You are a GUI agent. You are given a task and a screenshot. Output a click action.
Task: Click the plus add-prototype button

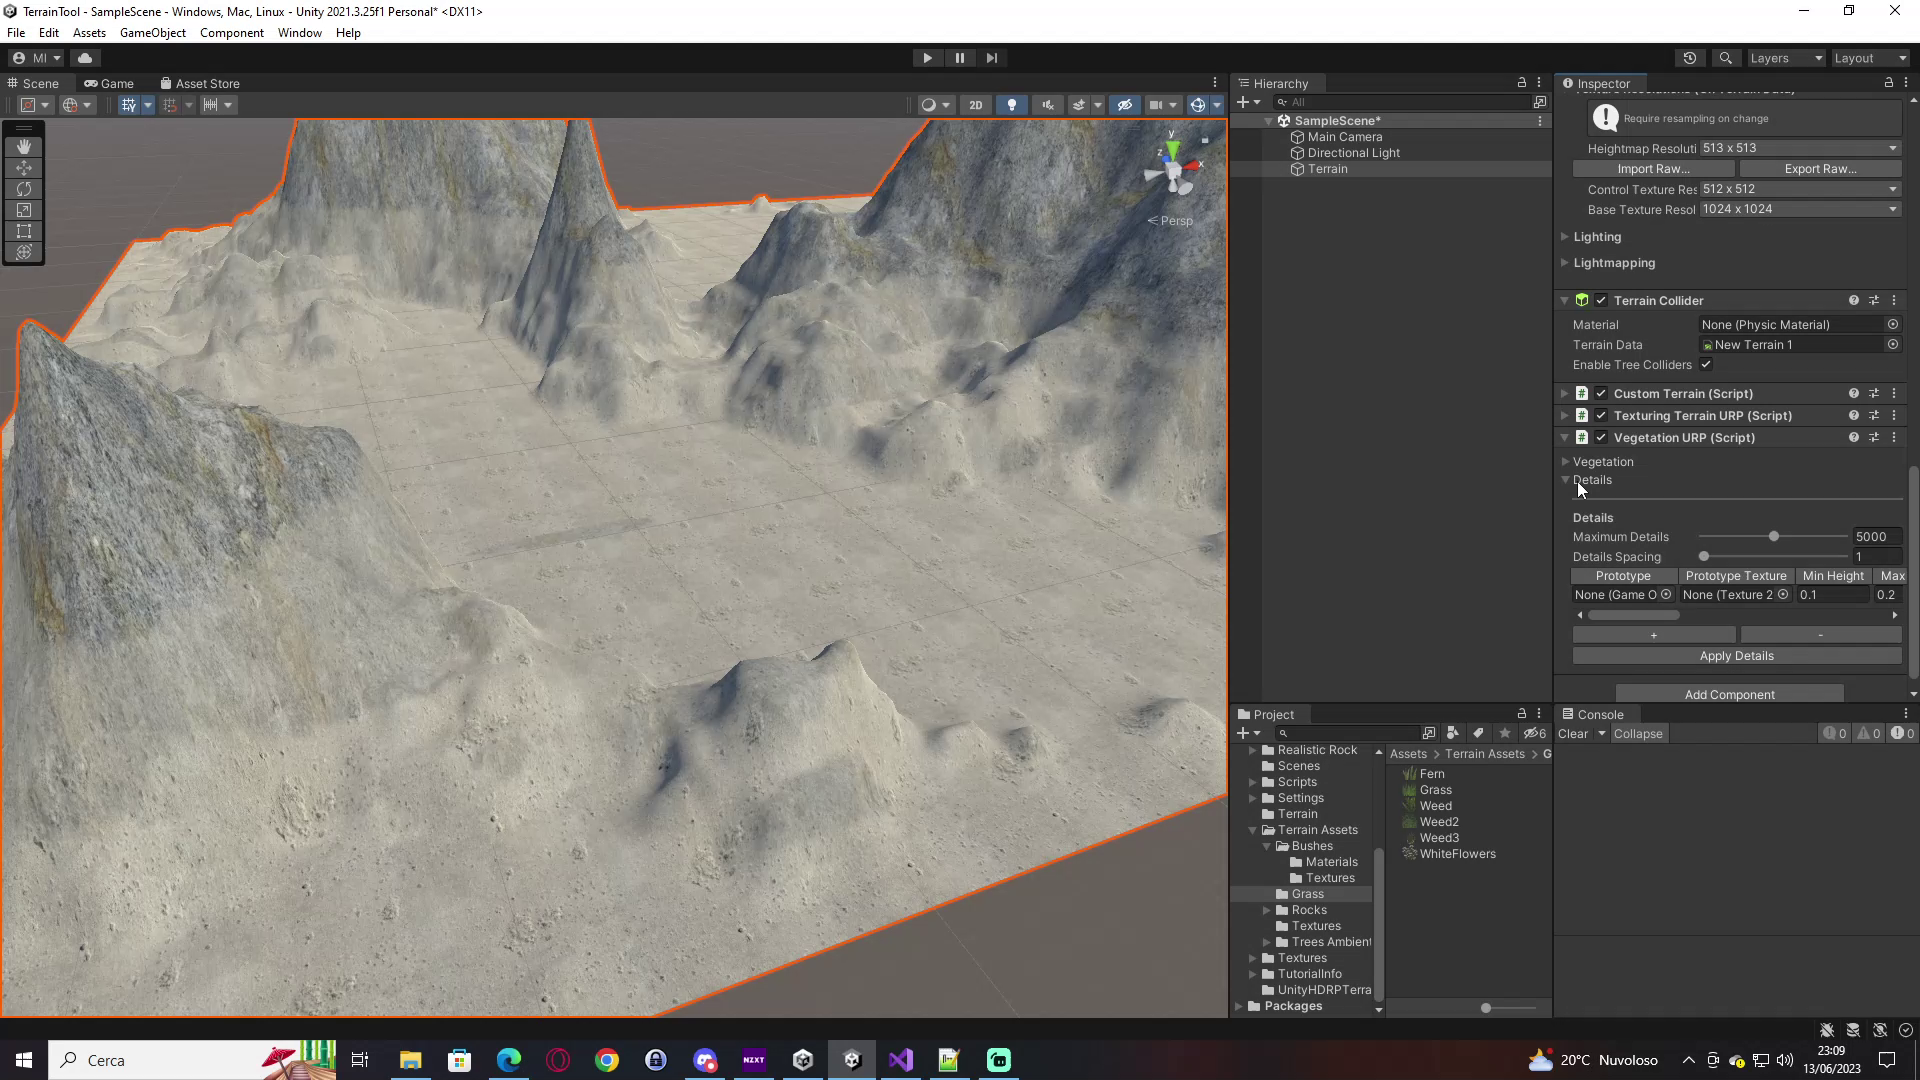[1653, 635]
